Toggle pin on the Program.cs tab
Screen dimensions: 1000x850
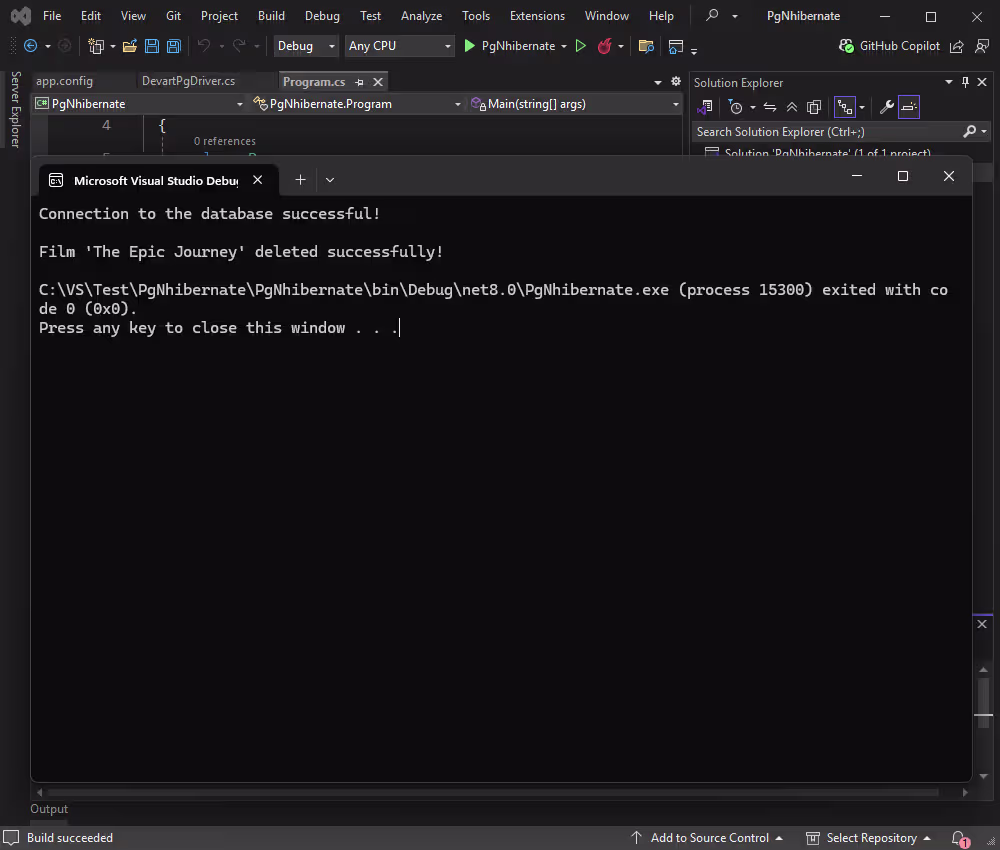(359, 82)
